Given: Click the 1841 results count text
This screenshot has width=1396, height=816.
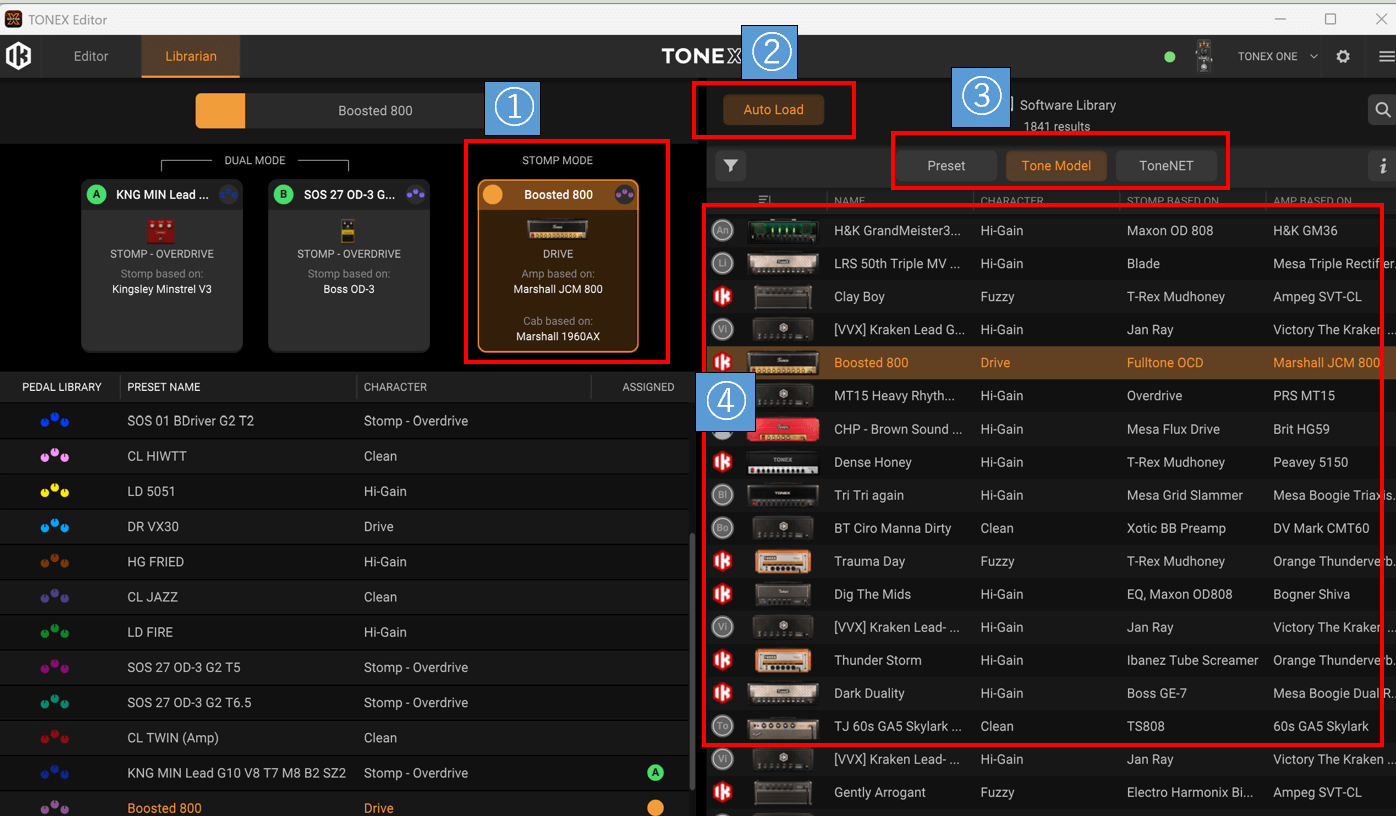Looking at the screenshot, I should 1057,127.
